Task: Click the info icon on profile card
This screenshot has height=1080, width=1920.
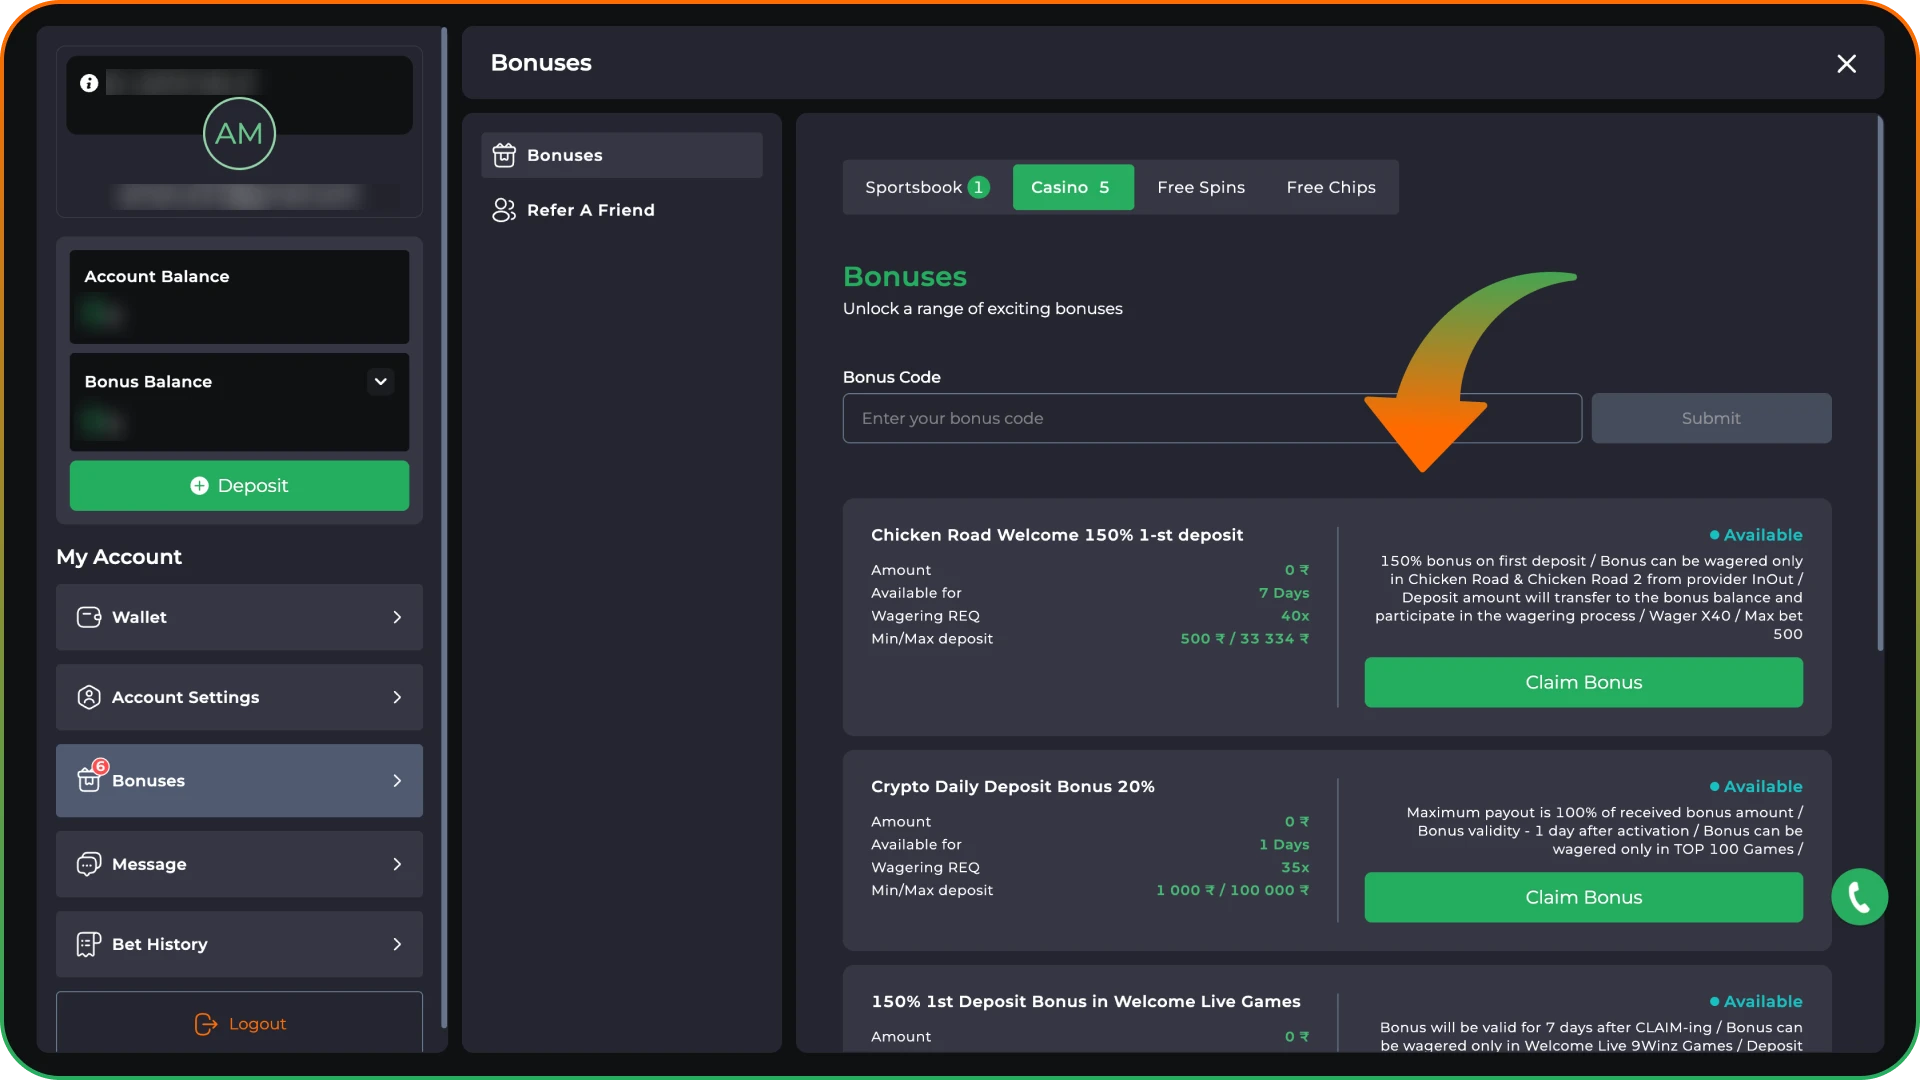Action: point(89,83)
